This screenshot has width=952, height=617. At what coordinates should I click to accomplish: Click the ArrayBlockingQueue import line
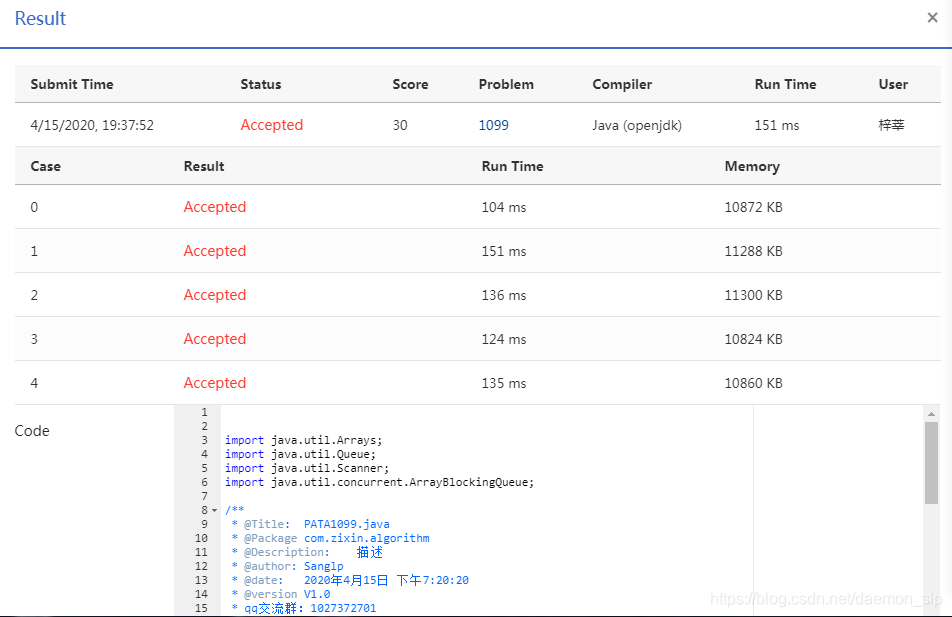pyautogui.click(x=379, y=482)
